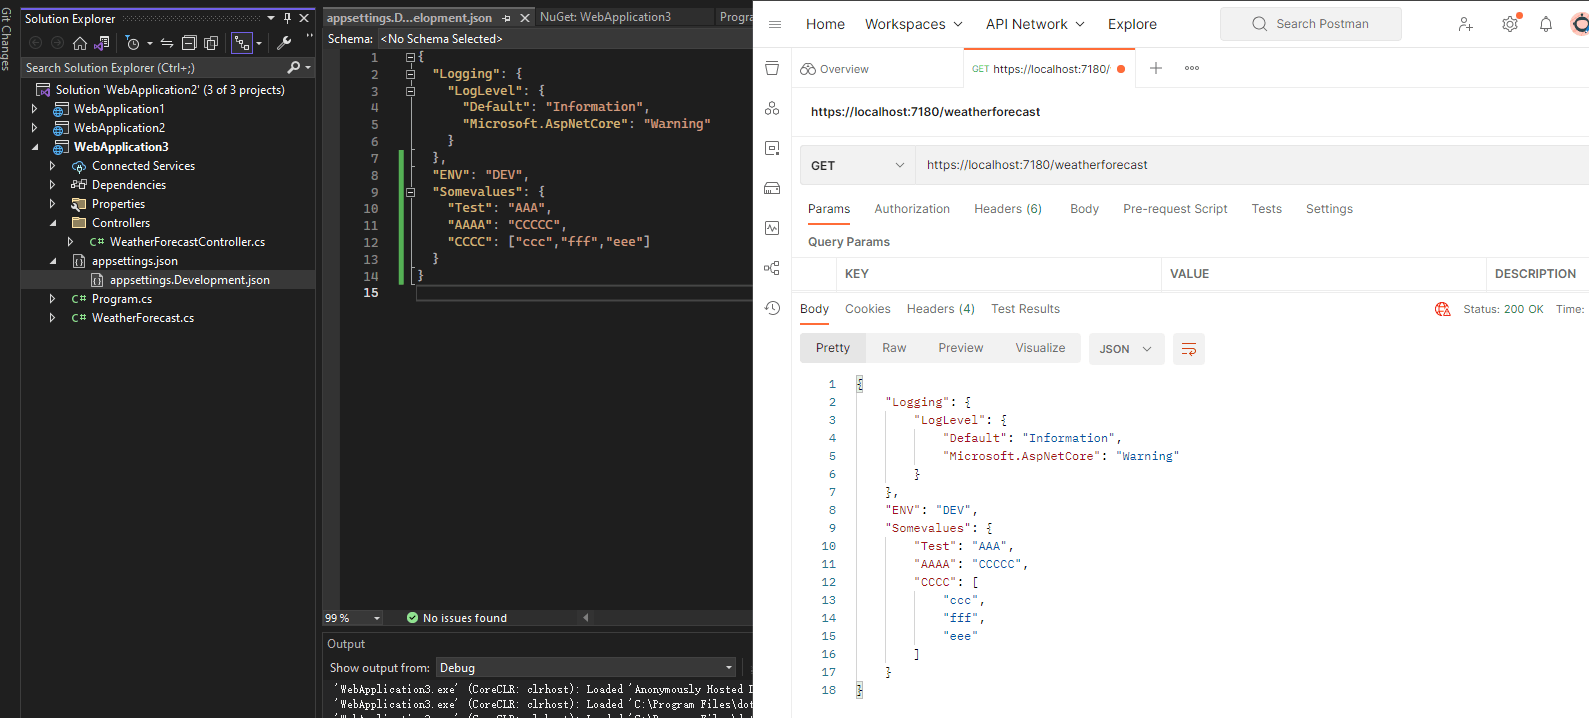This screenshot has height=718, width=1589.
Task: Open Mock Servers icon in Postman sidebar
Action: 772,188
